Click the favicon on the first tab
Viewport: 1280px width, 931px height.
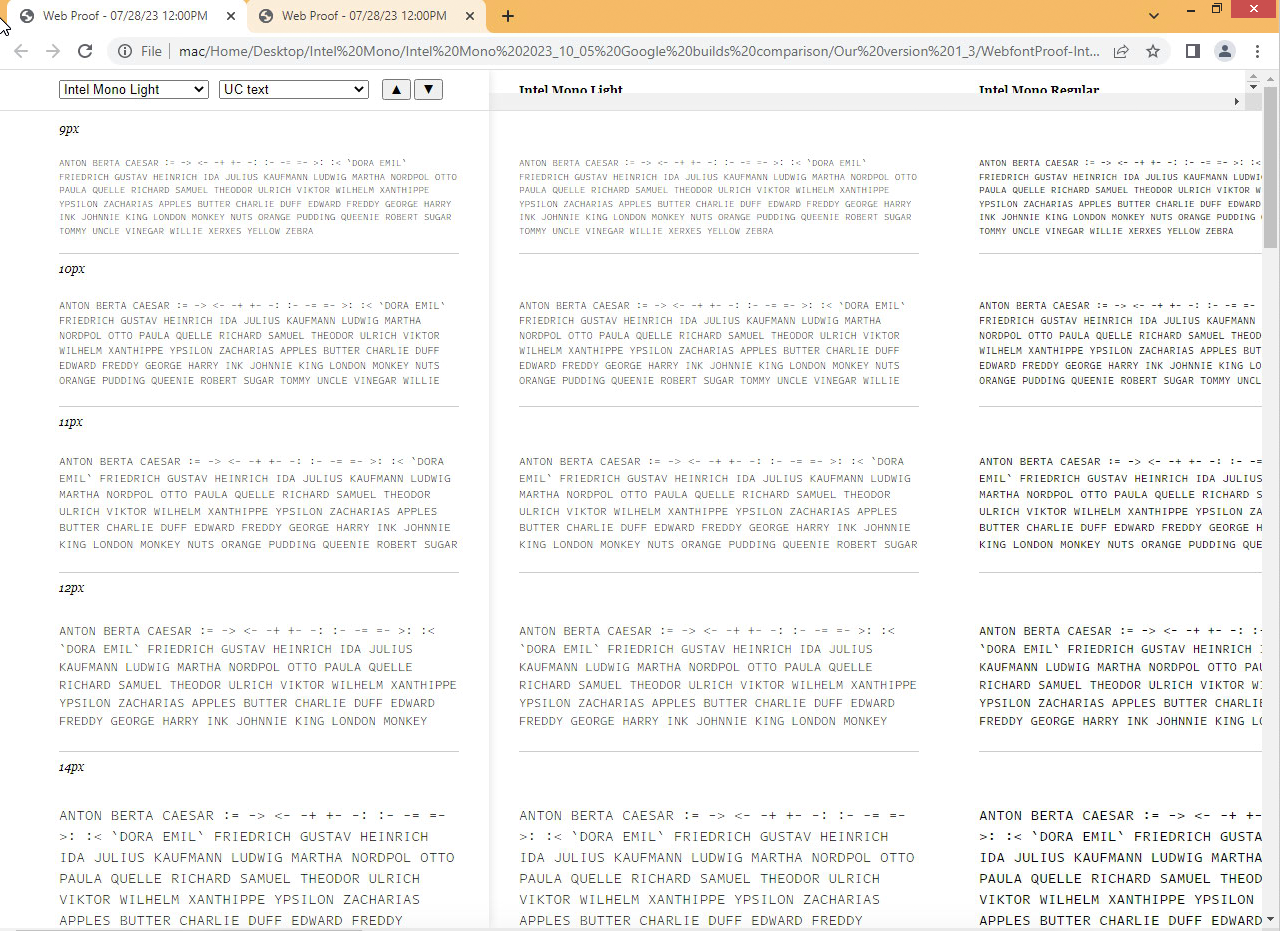27,16
